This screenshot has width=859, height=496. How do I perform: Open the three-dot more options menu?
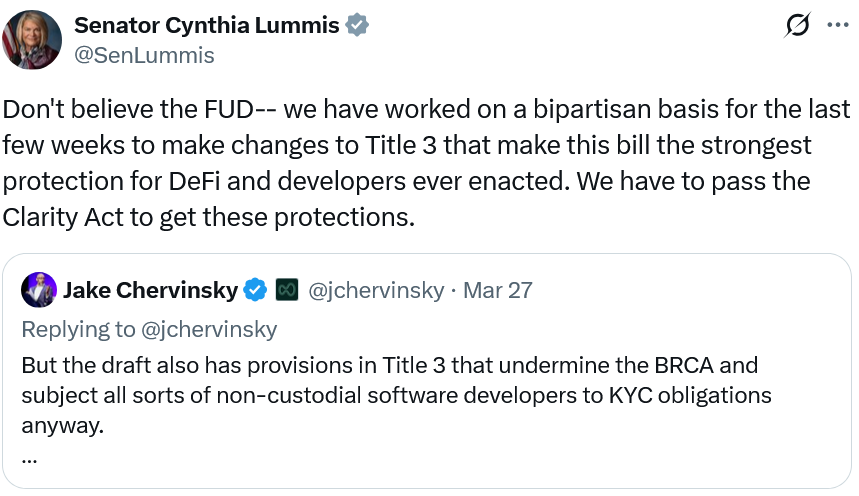click(x=836, y=25)
